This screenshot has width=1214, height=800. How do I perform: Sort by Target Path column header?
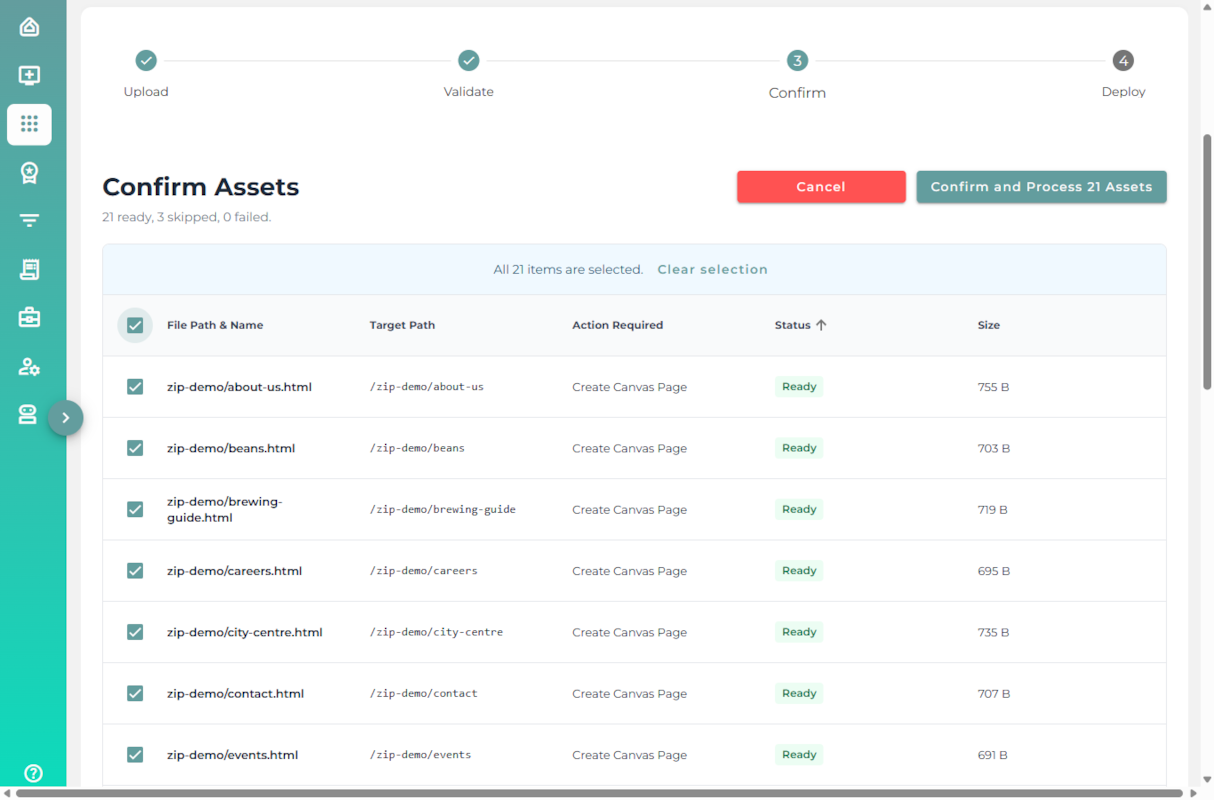pos(402,325)
